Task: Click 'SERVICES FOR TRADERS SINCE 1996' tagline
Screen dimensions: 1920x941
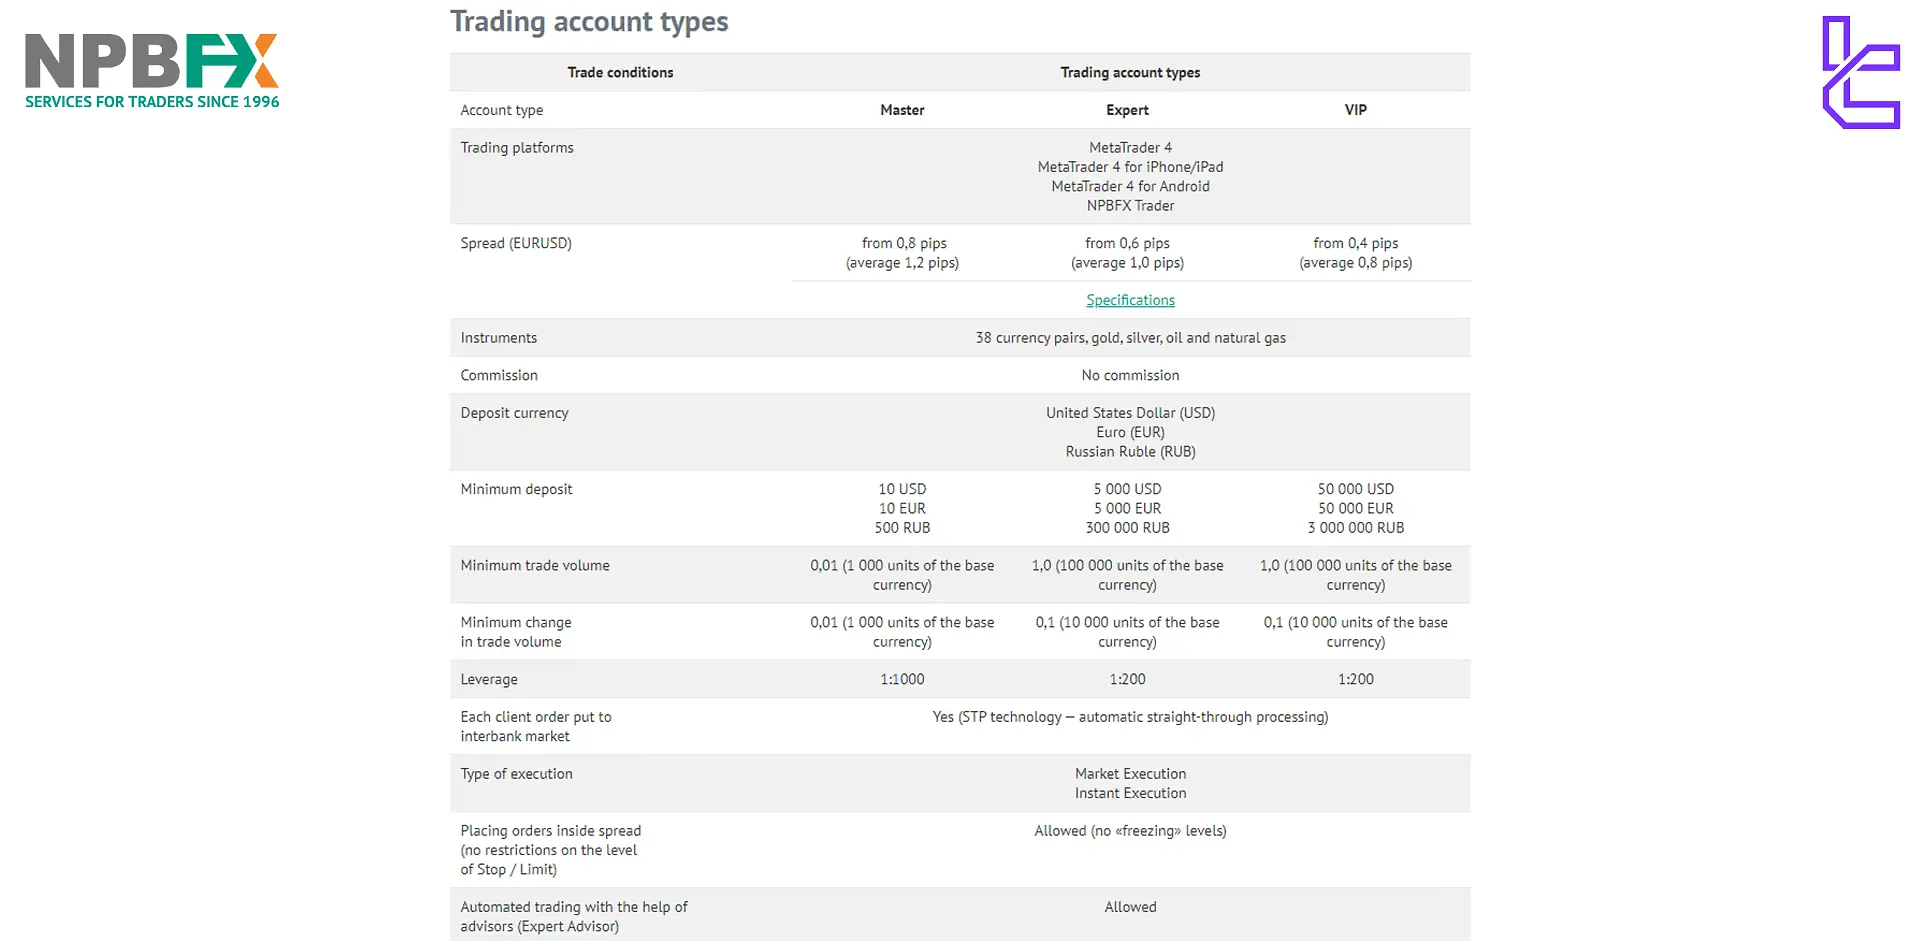Action: coord(152,101)
